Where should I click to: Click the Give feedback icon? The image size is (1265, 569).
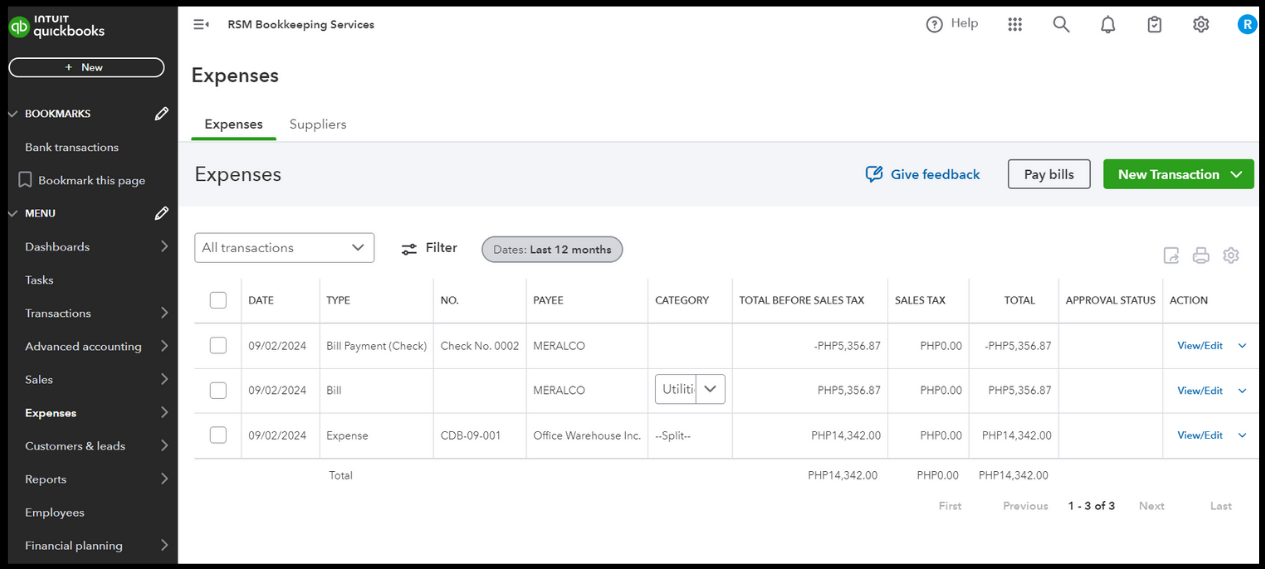[x=874, y=174]
